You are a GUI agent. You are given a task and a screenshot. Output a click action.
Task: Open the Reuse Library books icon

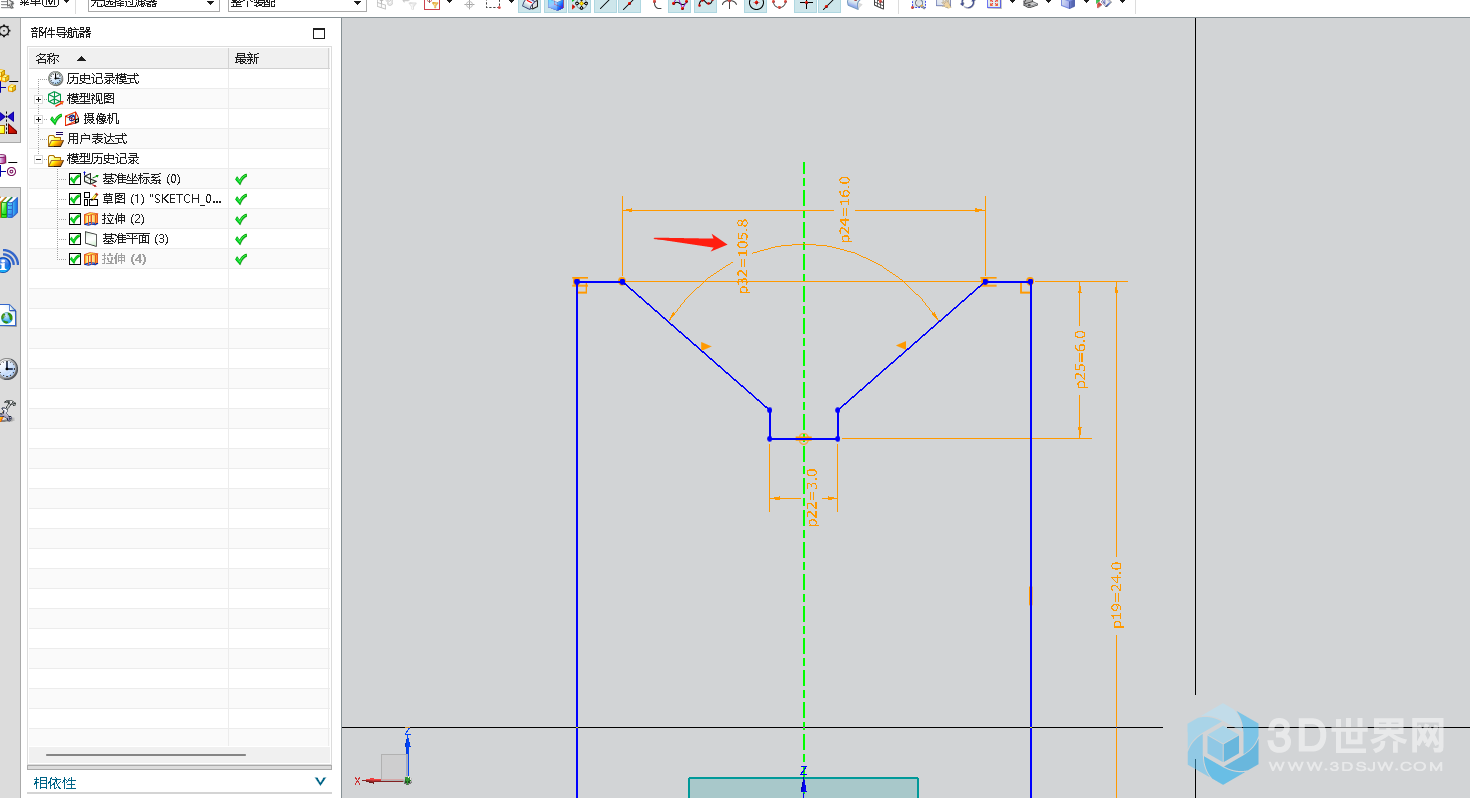[x=8, y=208]
